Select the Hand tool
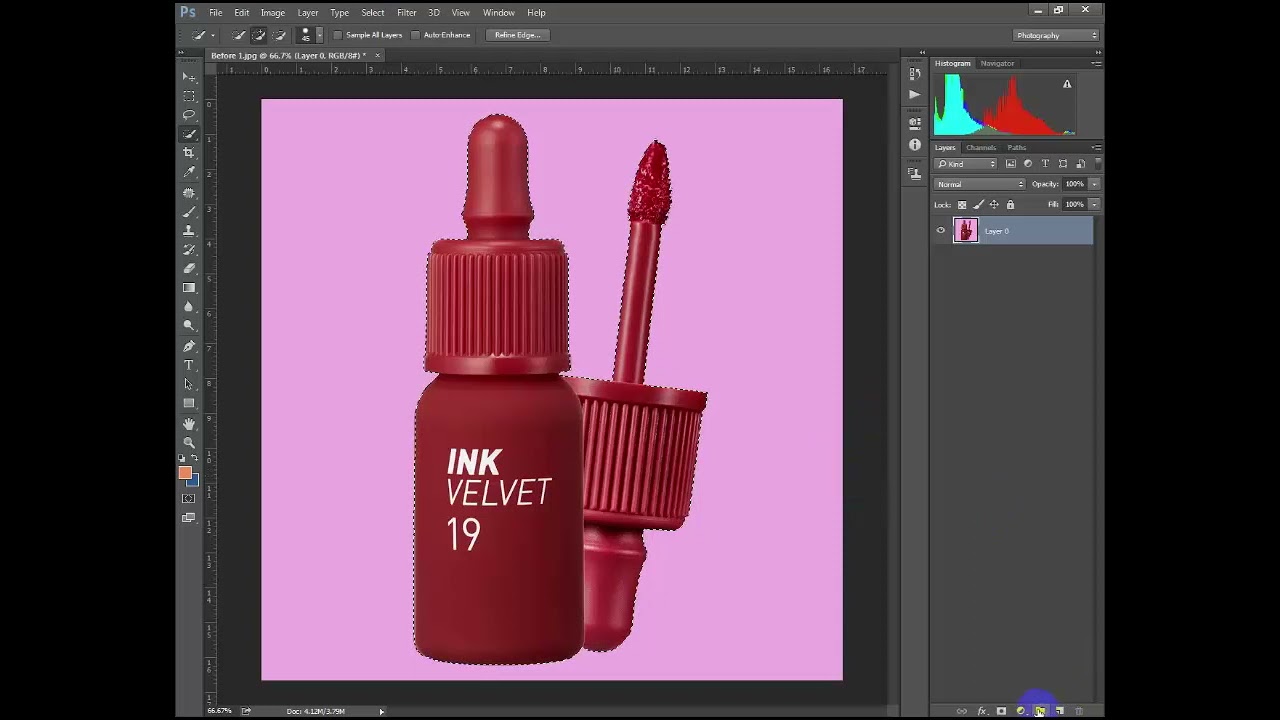 pyautogui.click(x=189, y=424)
